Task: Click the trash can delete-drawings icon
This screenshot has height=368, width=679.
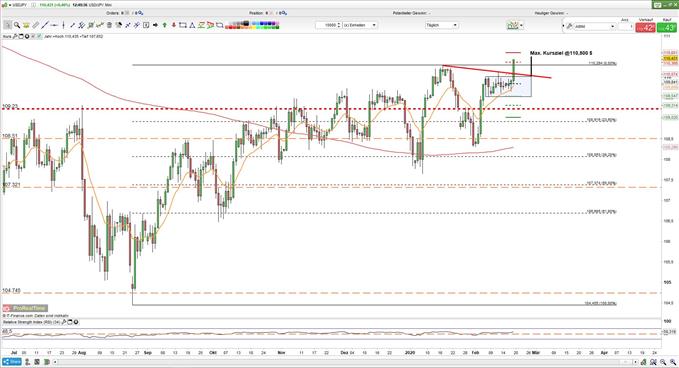Action: 109,25
